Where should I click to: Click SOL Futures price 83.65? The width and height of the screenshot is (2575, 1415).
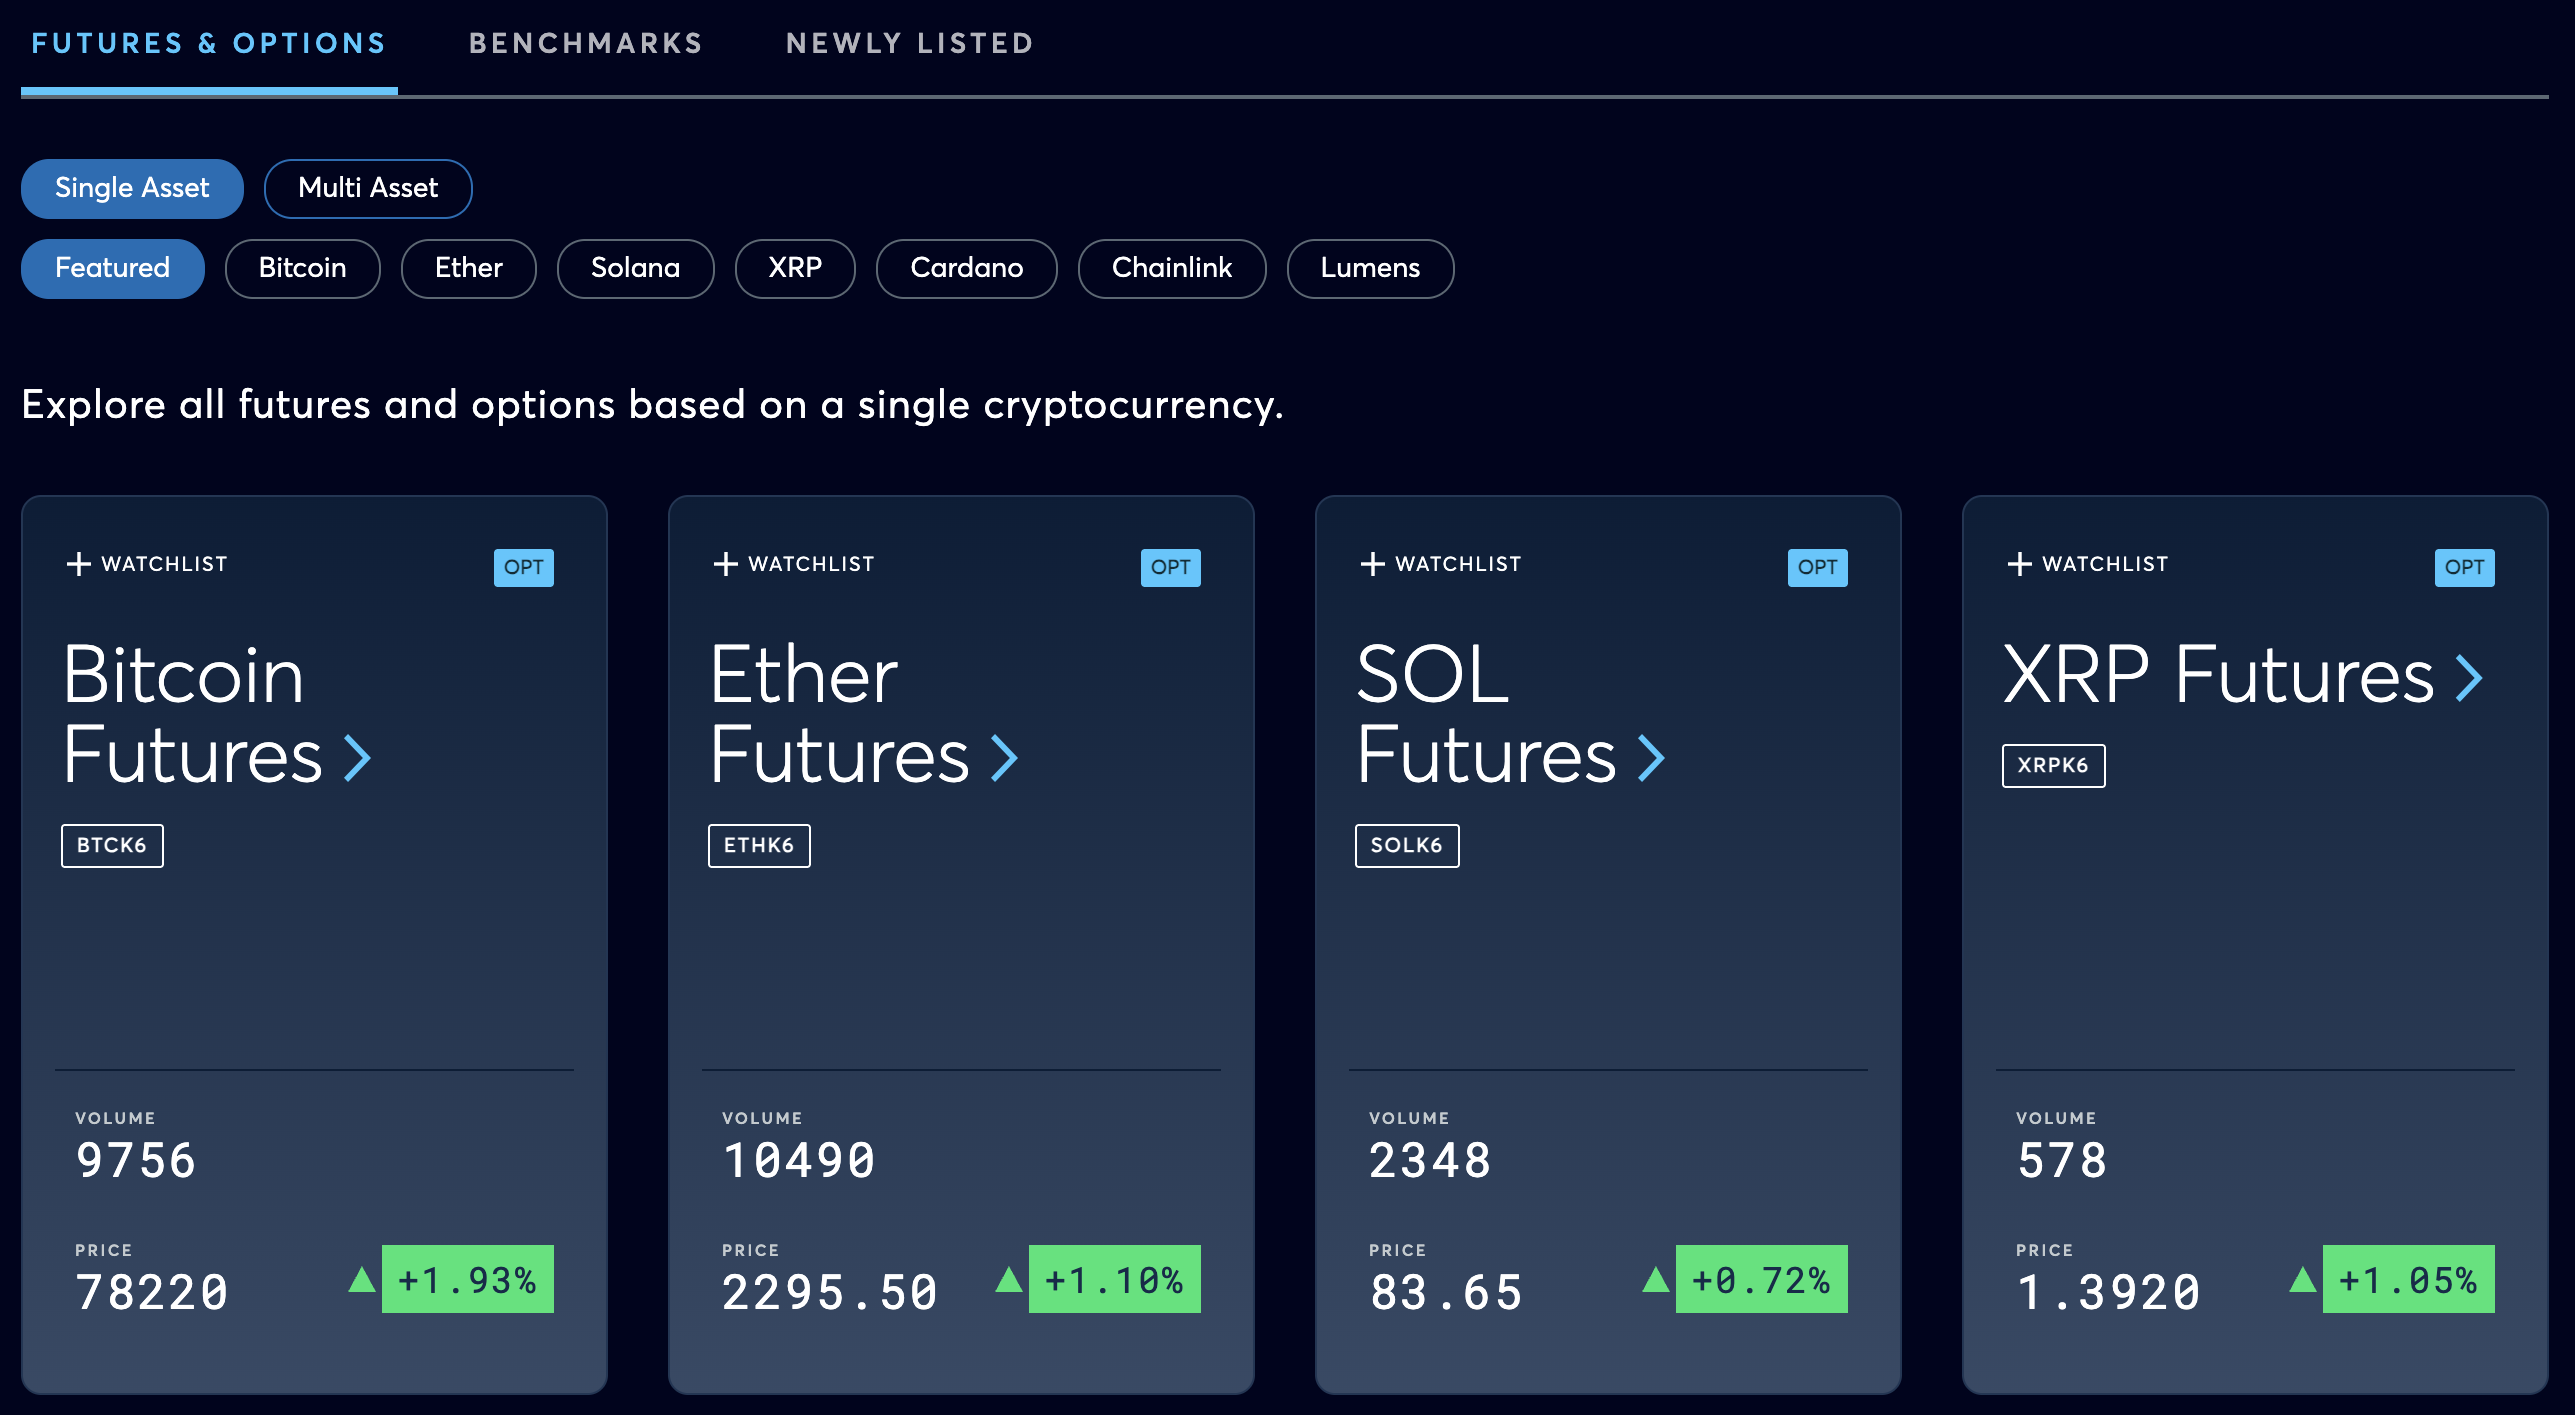1446,1292
